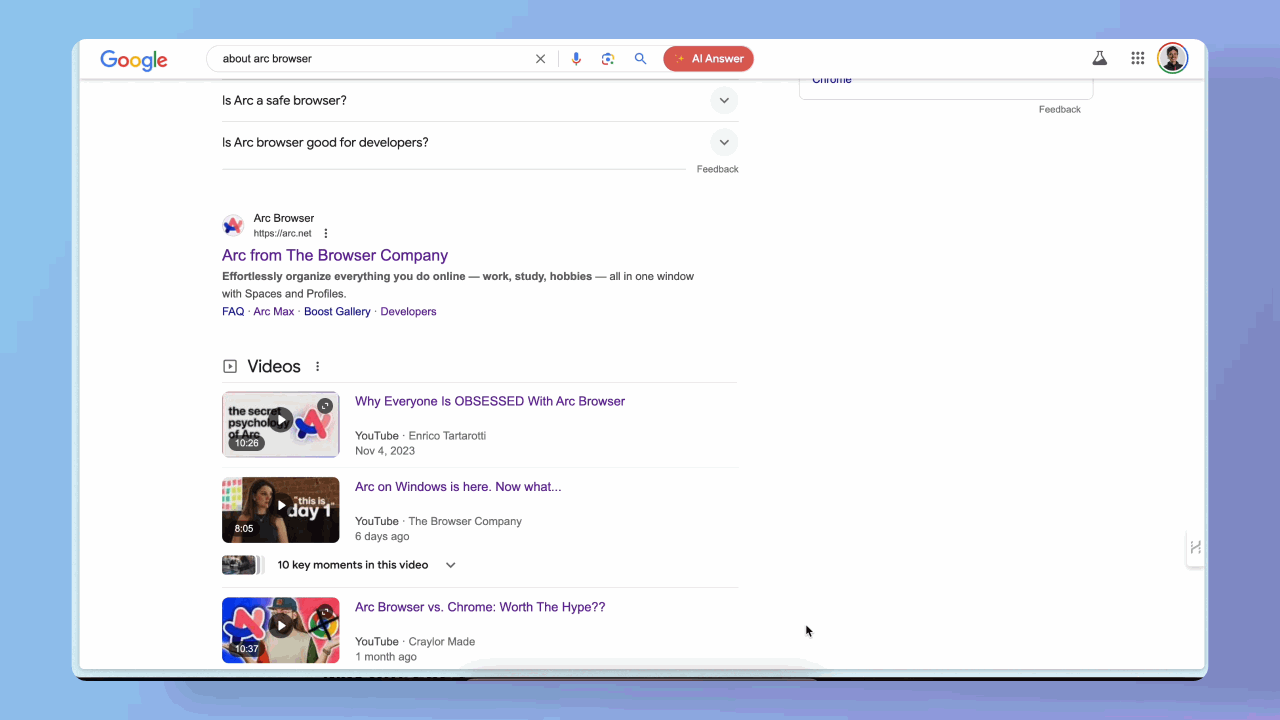The height and width of the screenshot is (720, 1280).
Task: Click 'YouTube · The Browser Company' source text
Action: point(438,521)
